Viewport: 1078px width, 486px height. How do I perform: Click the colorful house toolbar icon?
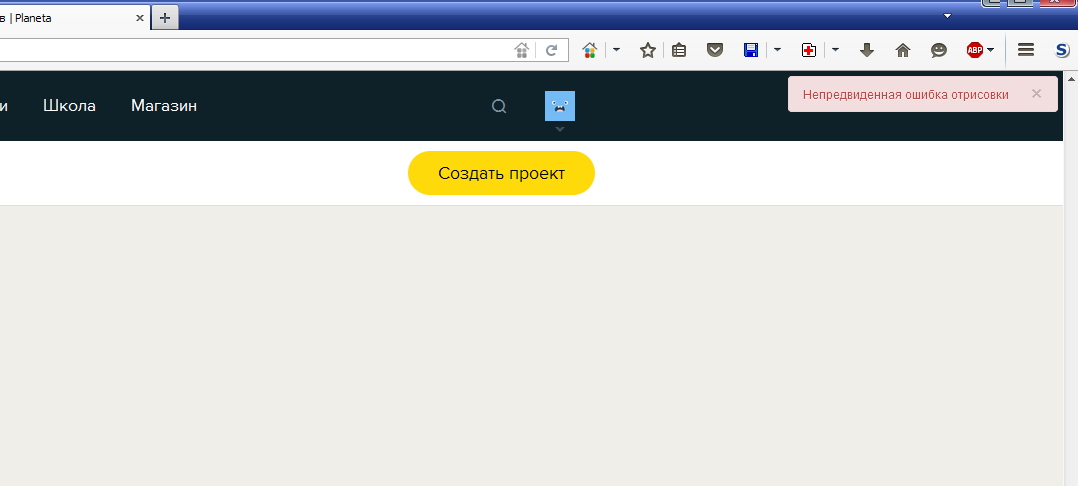(x=589, y=49)
